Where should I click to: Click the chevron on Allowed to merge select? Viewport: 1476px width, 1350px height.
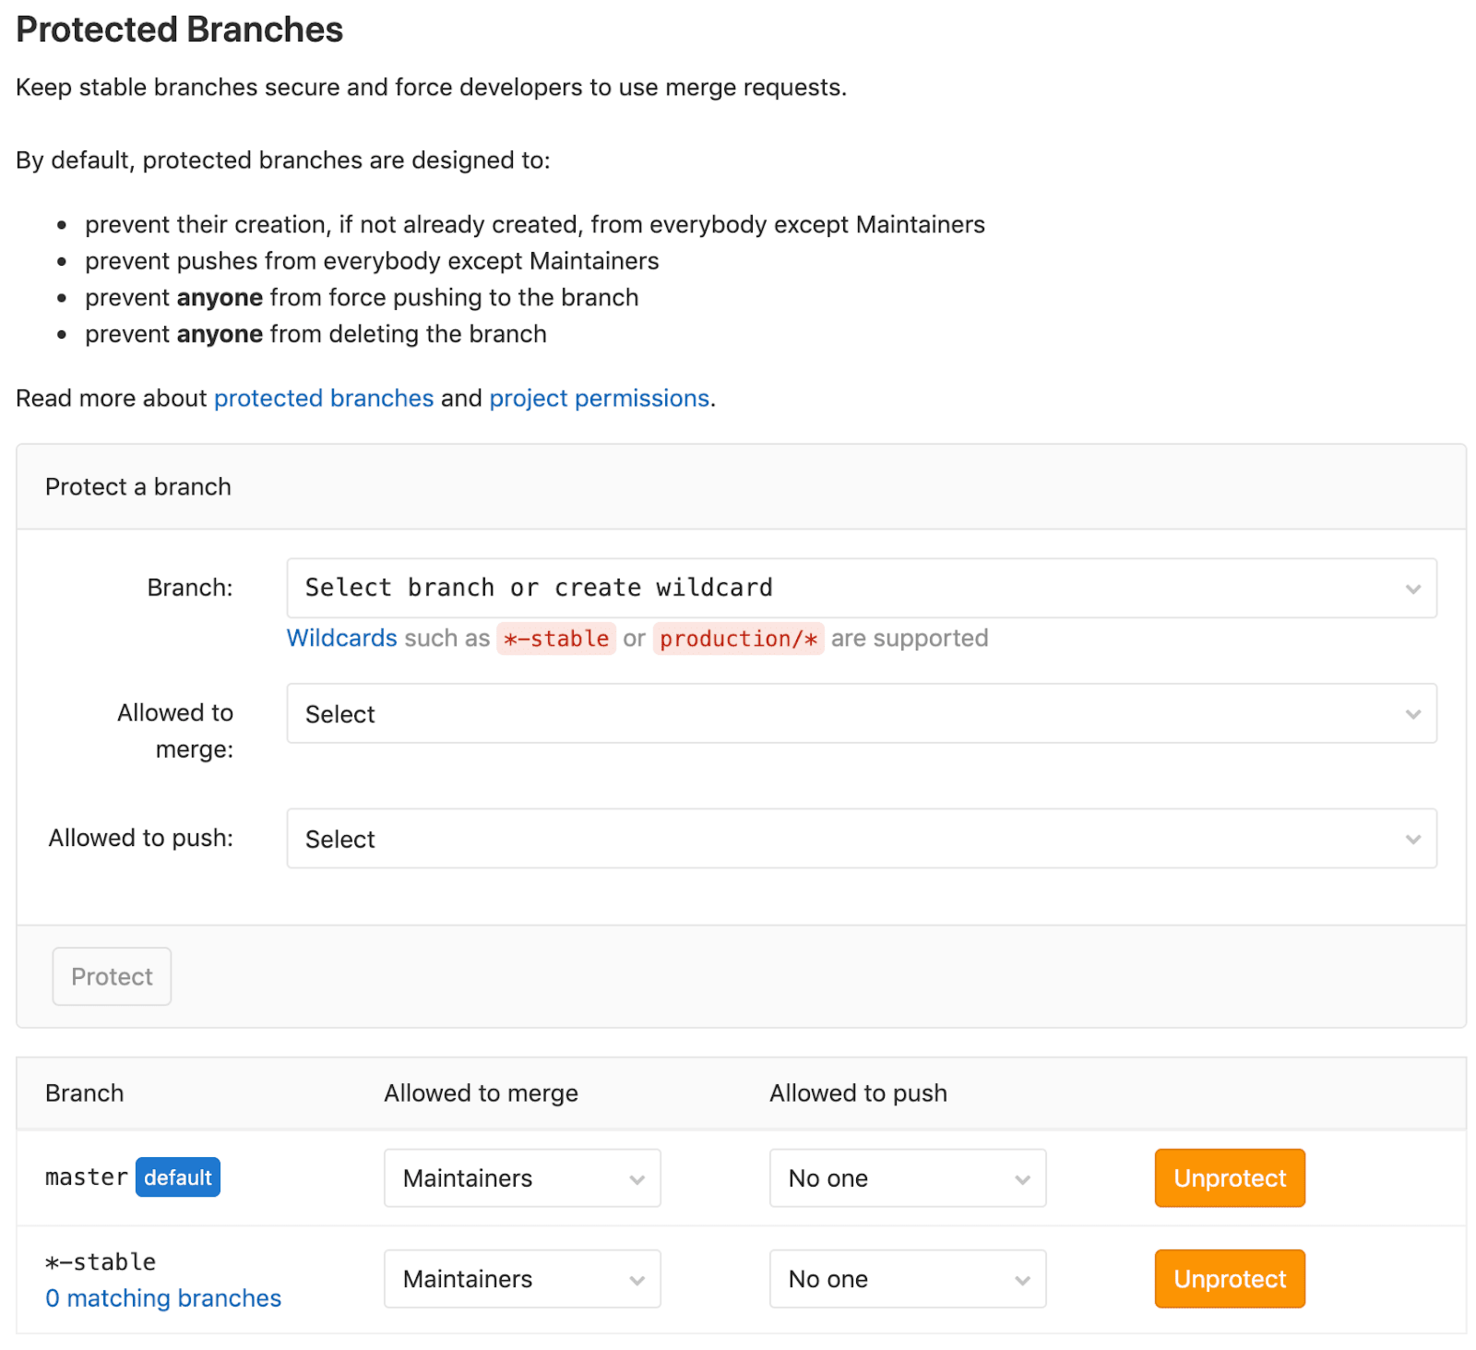[x=1412, y=714]
